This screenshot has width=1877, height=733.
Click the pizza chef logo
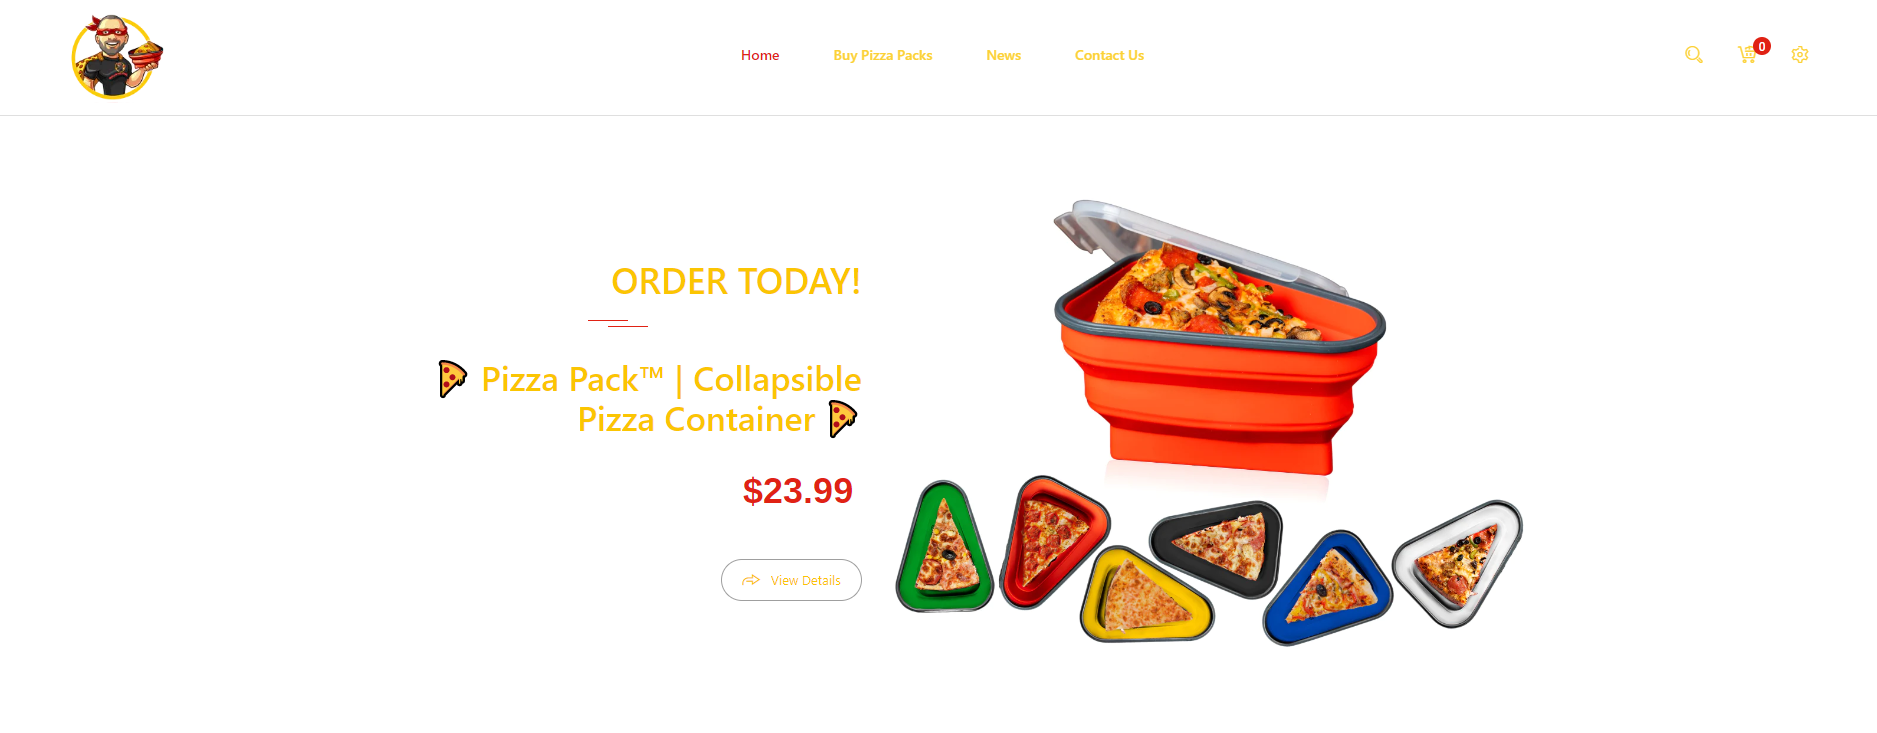pos(117,56)
